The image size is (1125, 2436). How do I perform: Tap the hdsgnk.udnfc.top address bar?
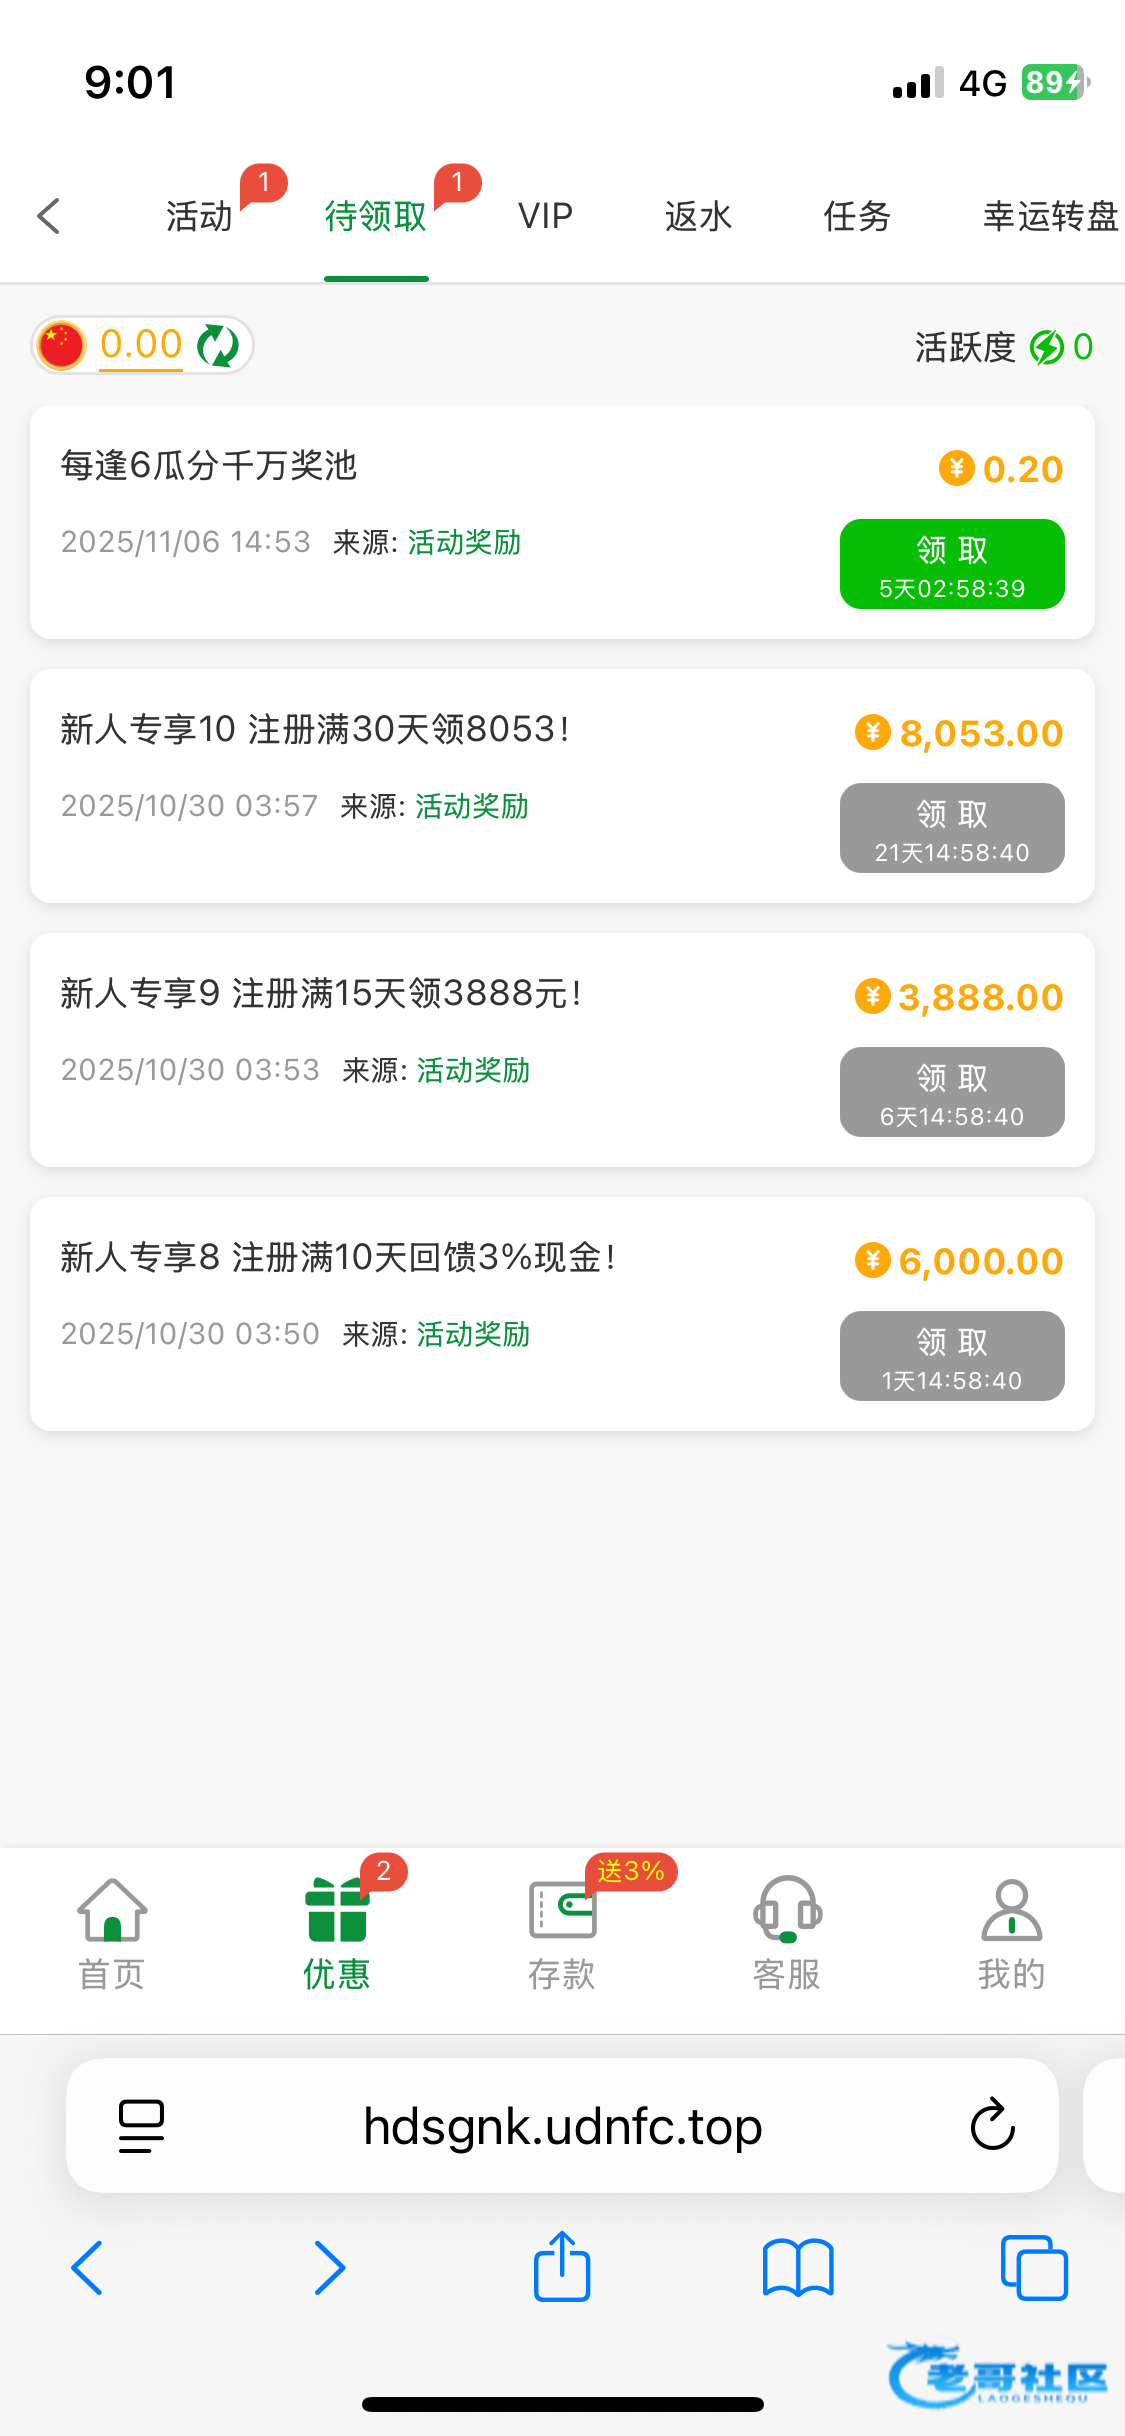[x=562, y=2125]
